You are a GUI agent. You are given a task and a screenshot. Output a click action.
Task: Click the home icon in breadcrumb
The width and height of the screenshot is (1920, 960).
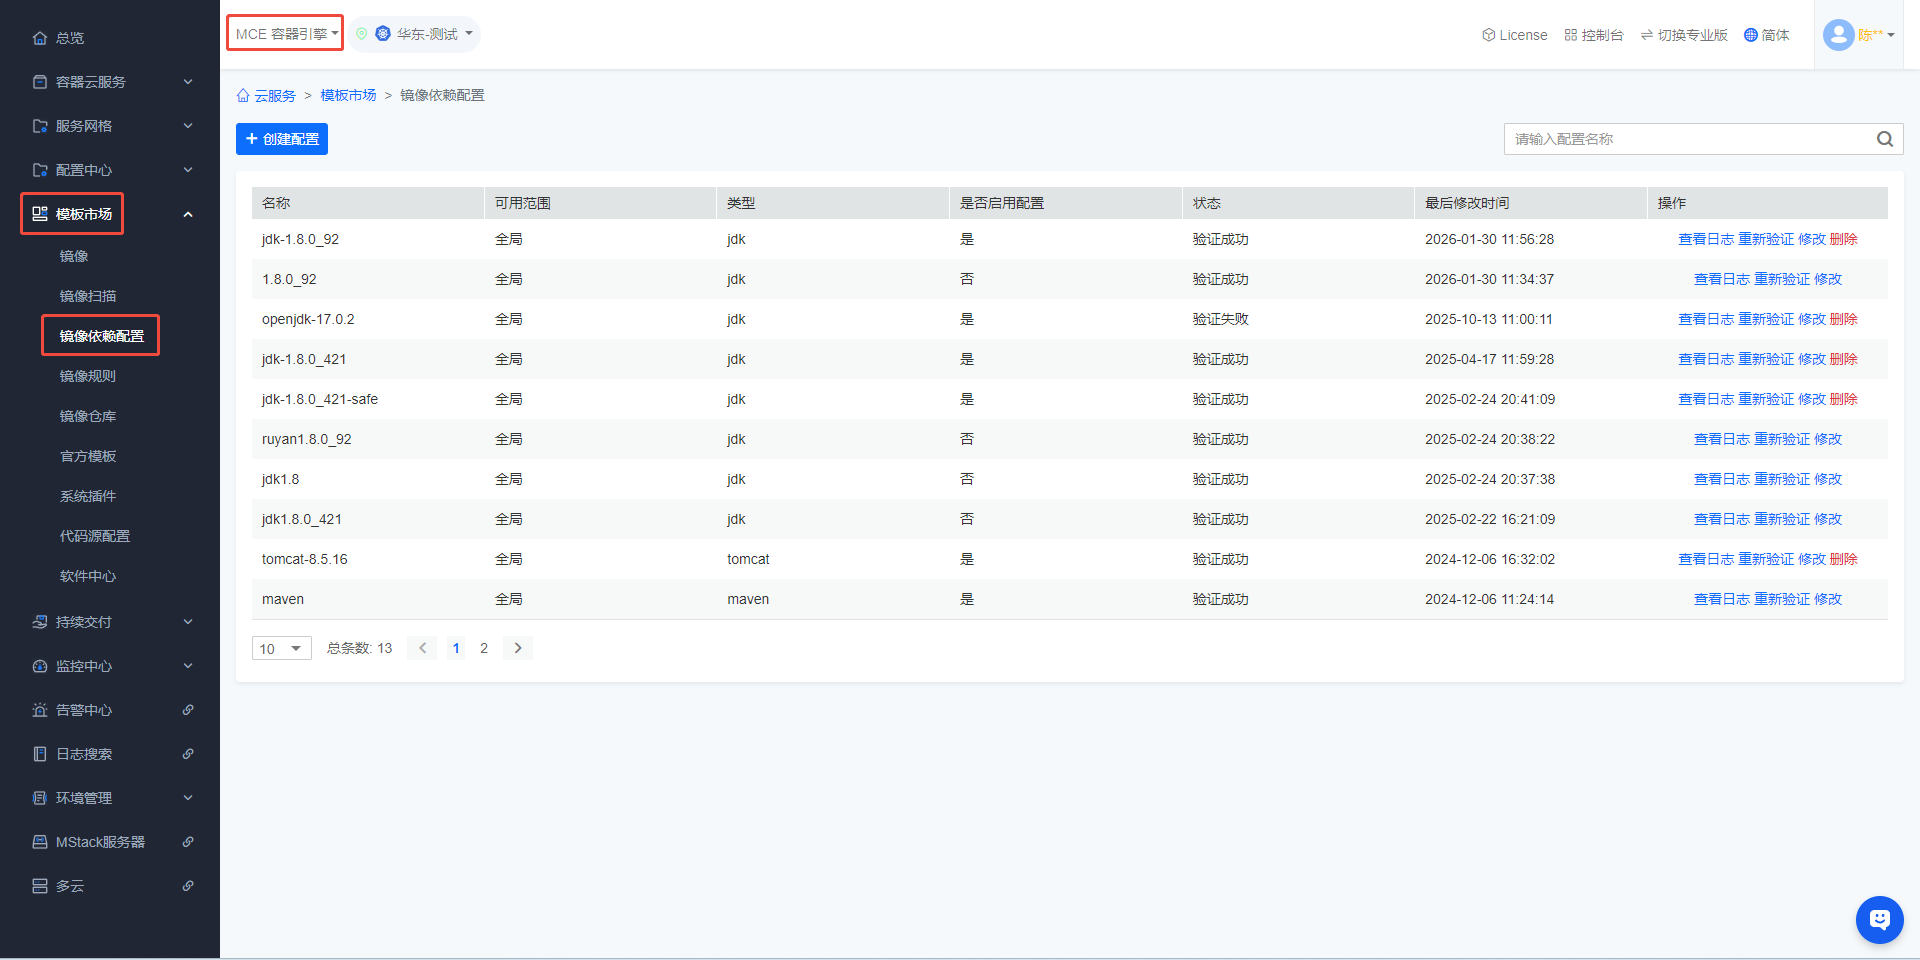click(x=243, y=96)
